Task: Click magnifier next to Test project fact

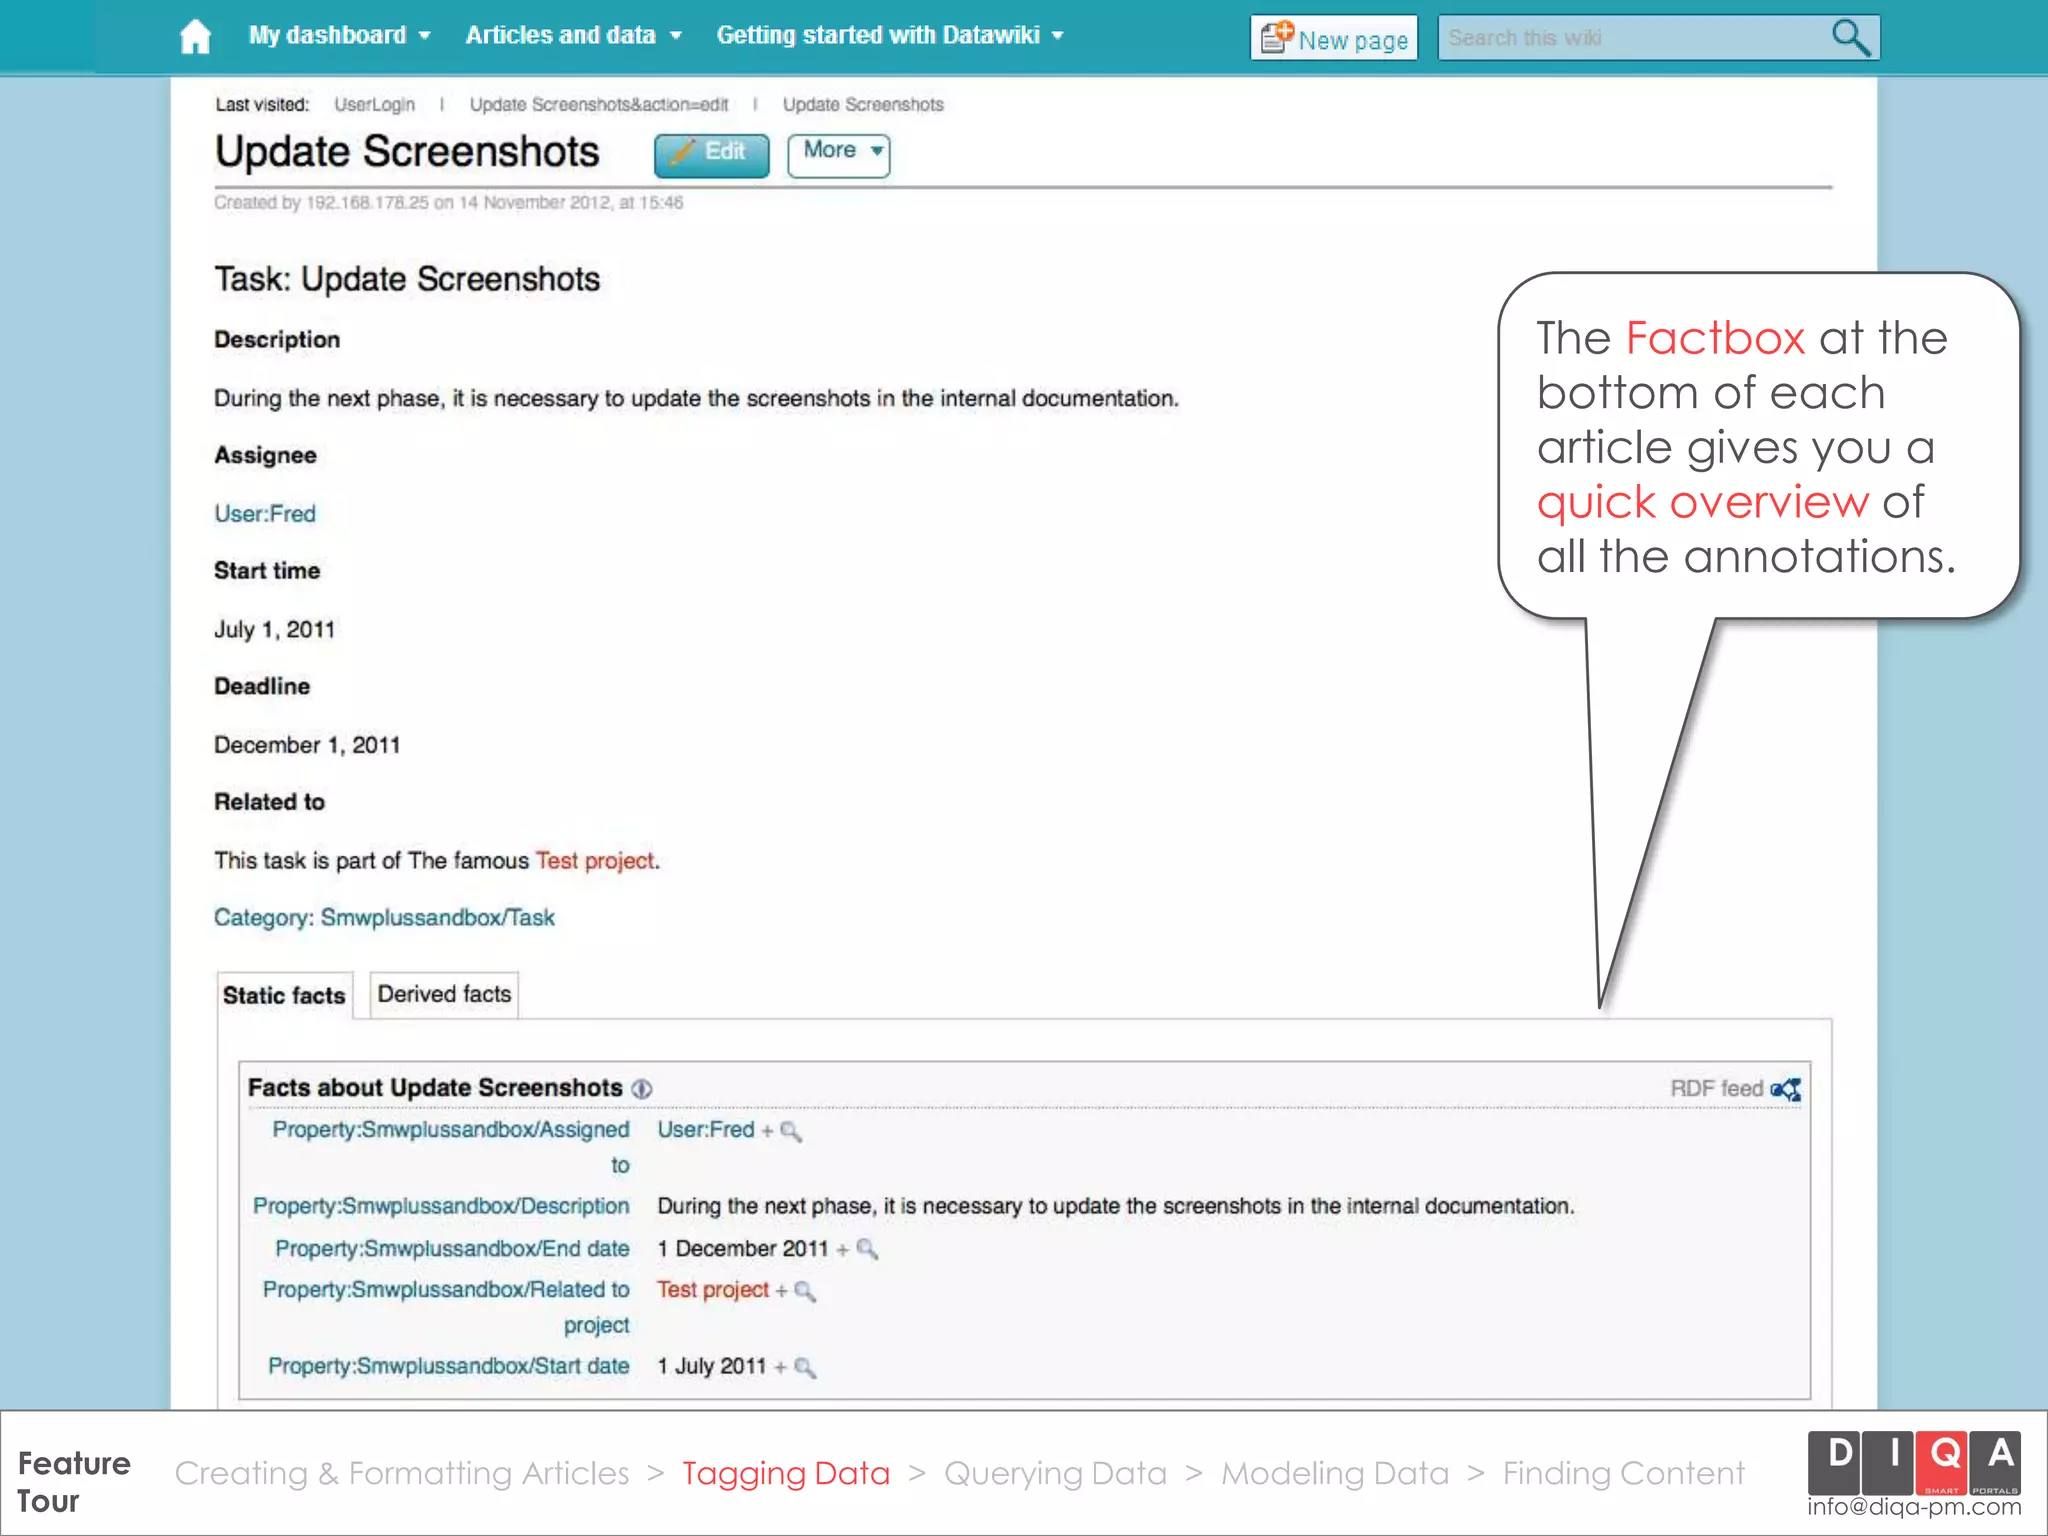Action: (x=805, y=1291)
